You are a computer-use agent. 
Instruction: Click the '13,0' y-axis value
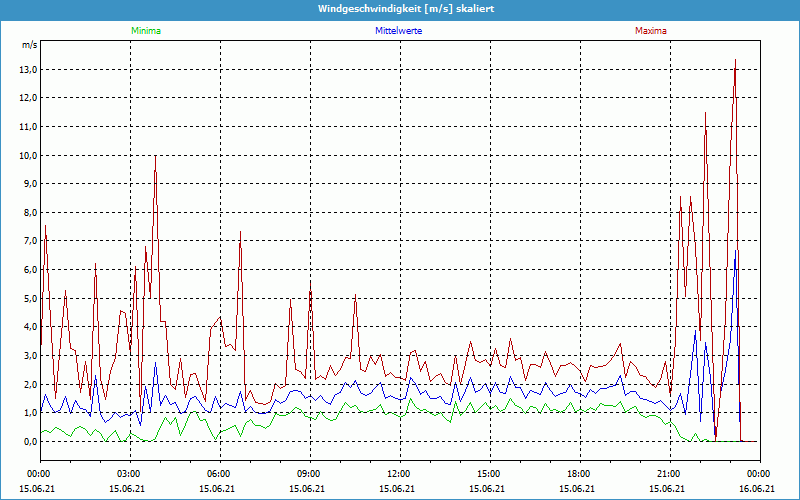click(29, 70)
